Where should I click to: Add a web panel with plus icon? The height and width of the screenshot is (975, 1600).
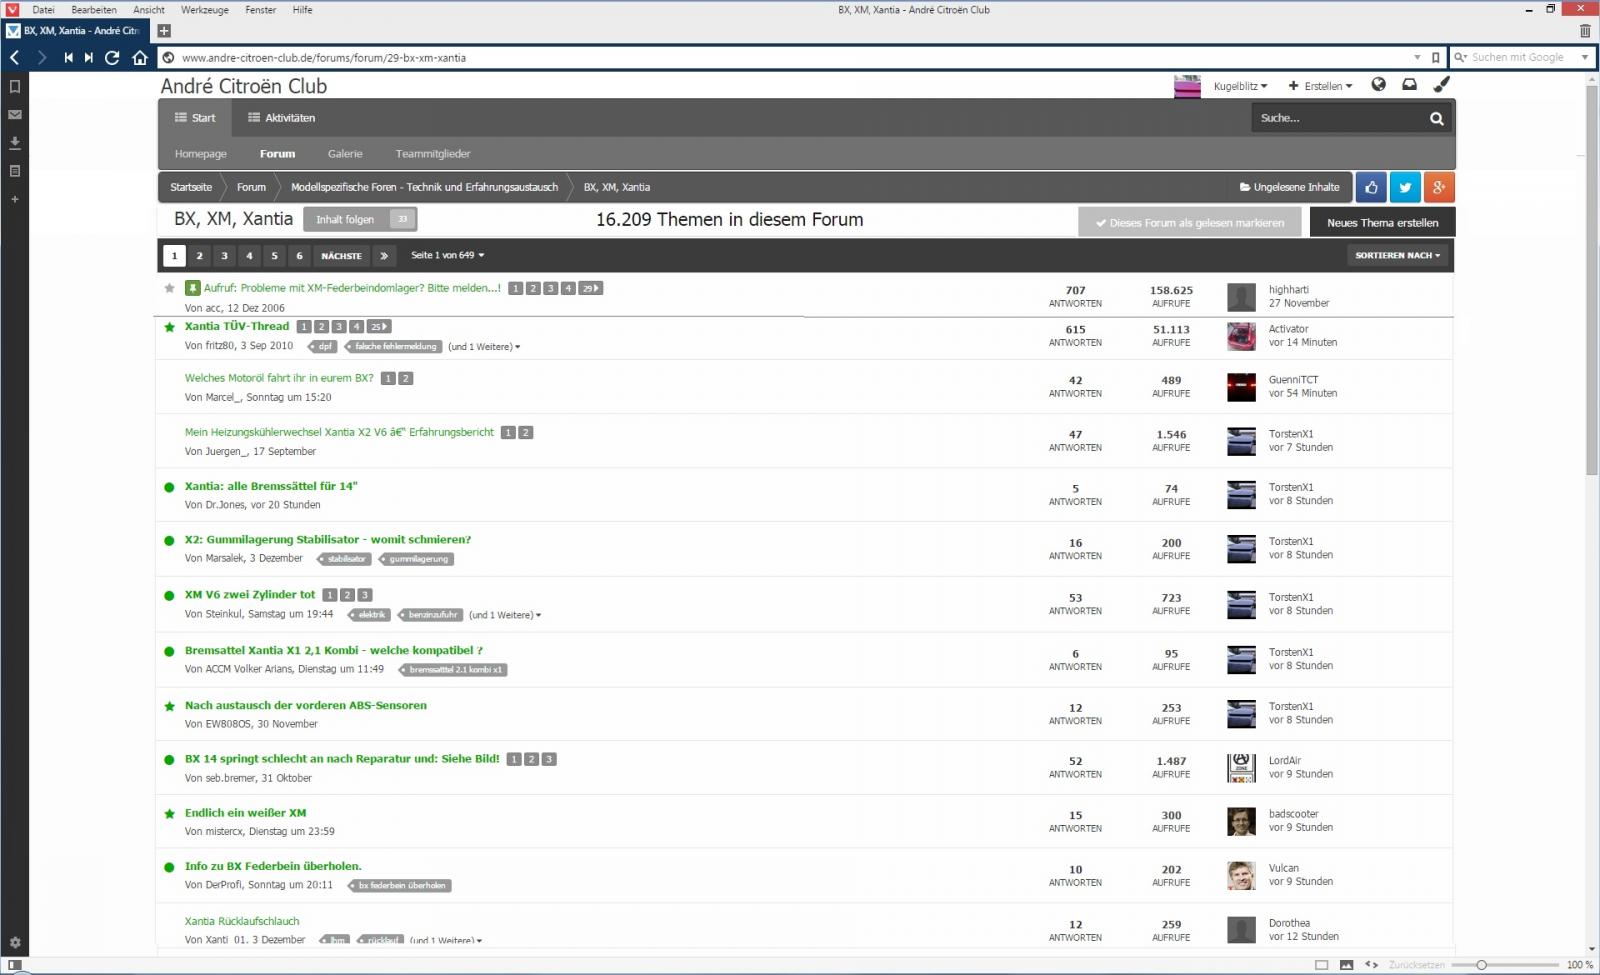point(14,199)
